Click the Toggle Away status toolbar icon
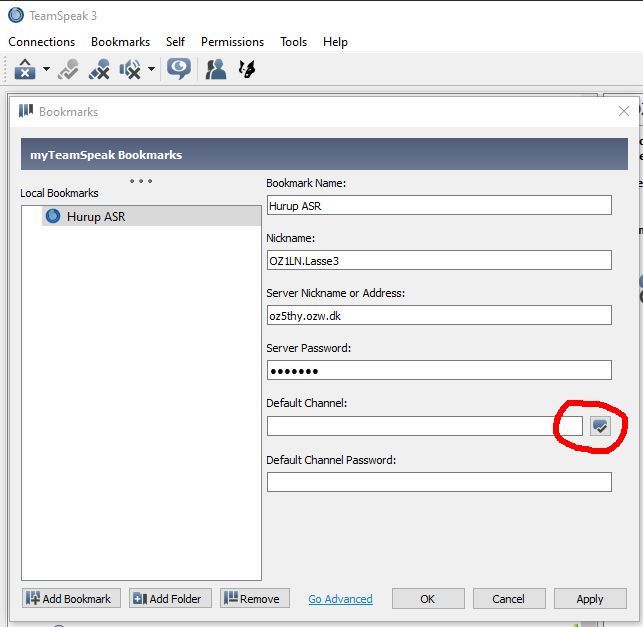The height and width of the screenshot is (627, 643). (68, 69)
